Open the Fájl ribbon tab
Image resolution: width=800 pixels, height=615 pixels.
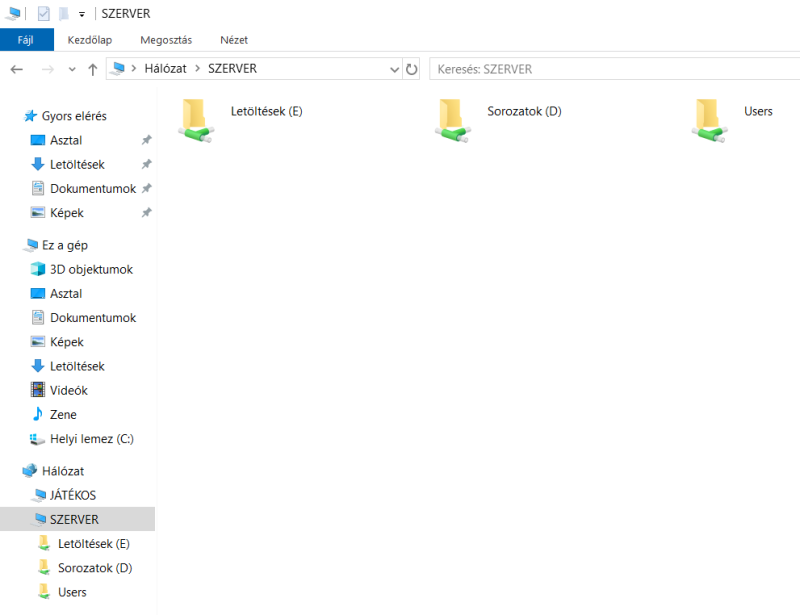coord(26,40)
